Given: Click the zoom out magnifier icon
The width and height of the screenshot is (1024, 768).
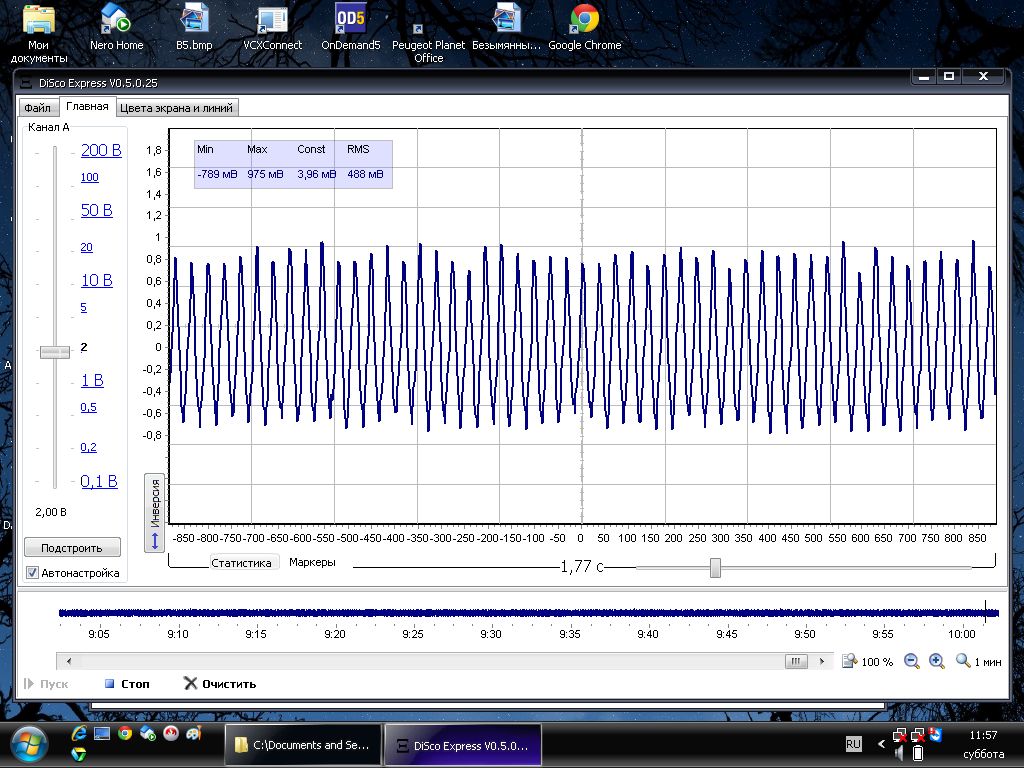Looking at the screenshot, I should point(912,662).
